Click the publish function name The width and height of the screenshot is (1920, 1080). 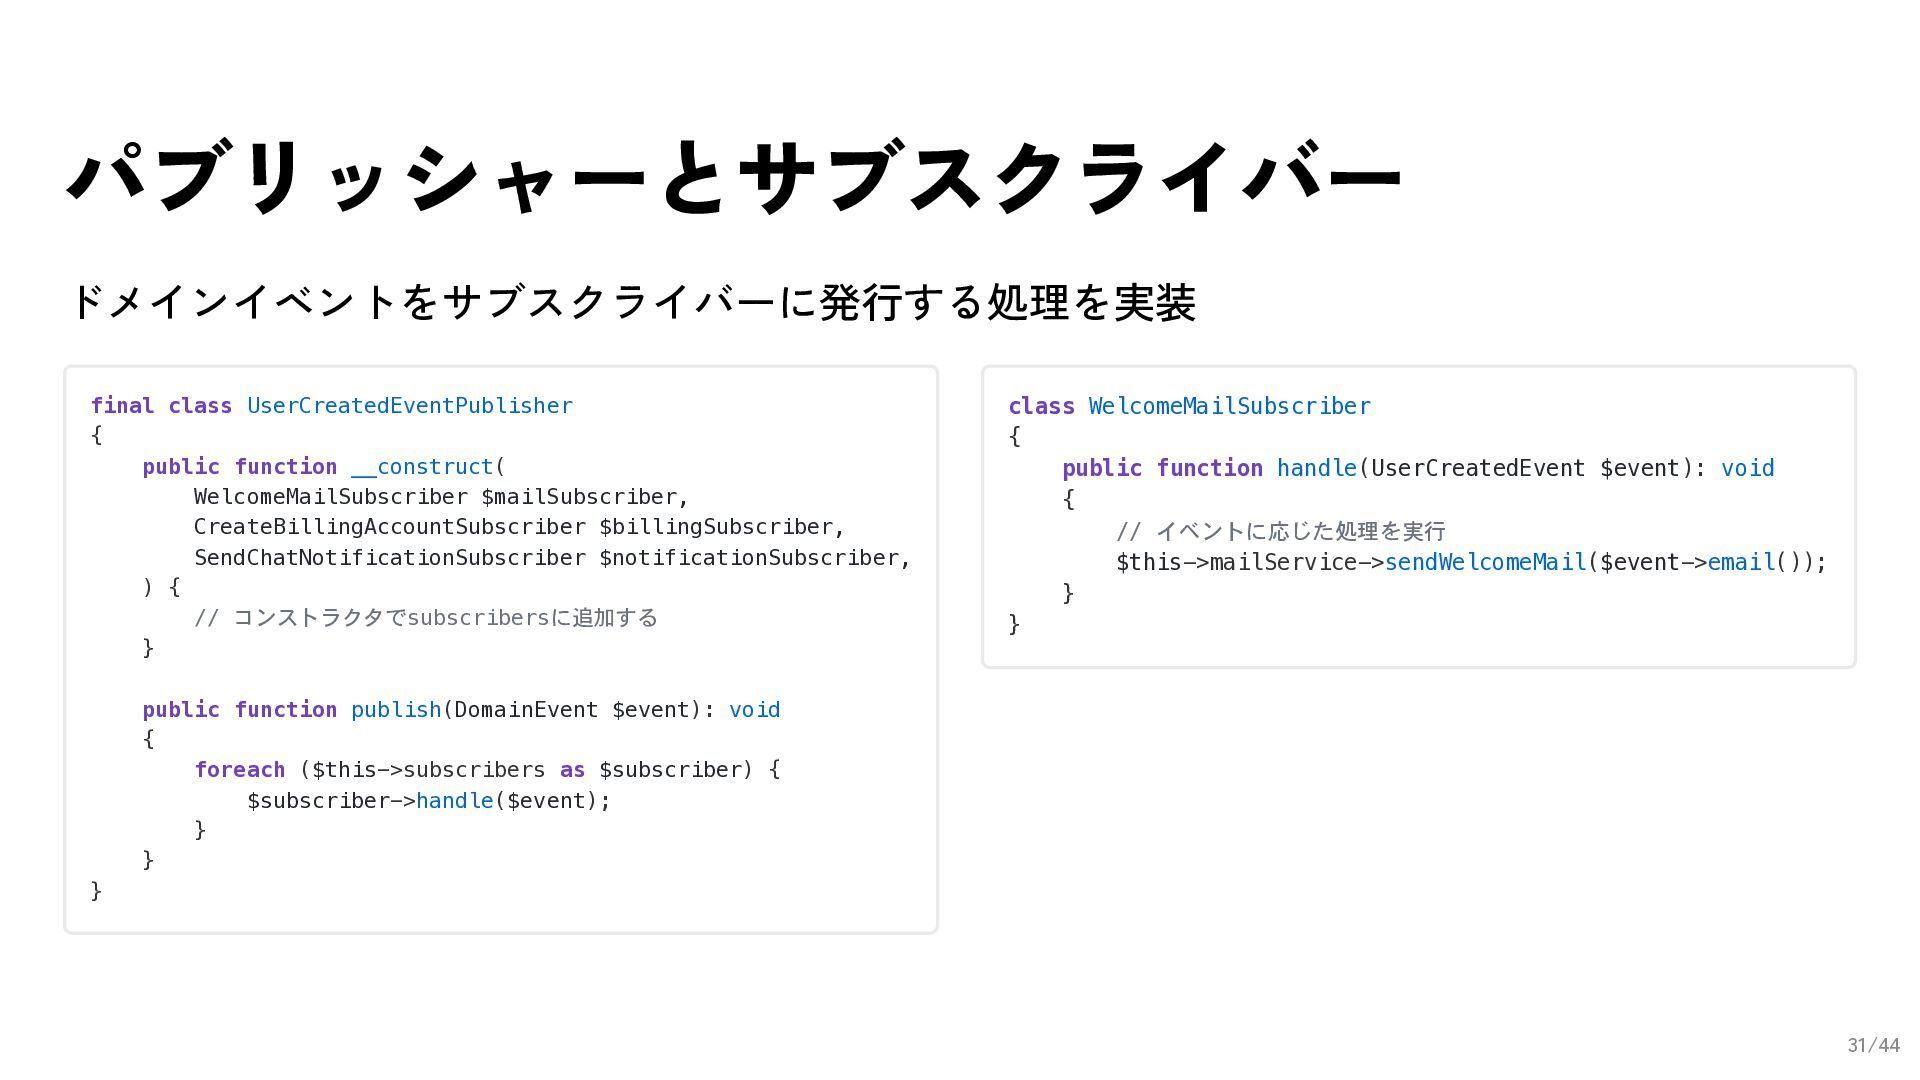coord(396,710)
